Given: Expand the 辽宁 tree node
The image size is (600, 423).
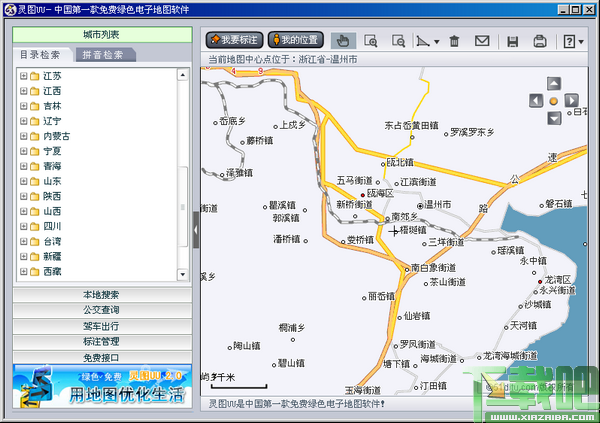Looking at the screenshot, I should pos(23,121).
